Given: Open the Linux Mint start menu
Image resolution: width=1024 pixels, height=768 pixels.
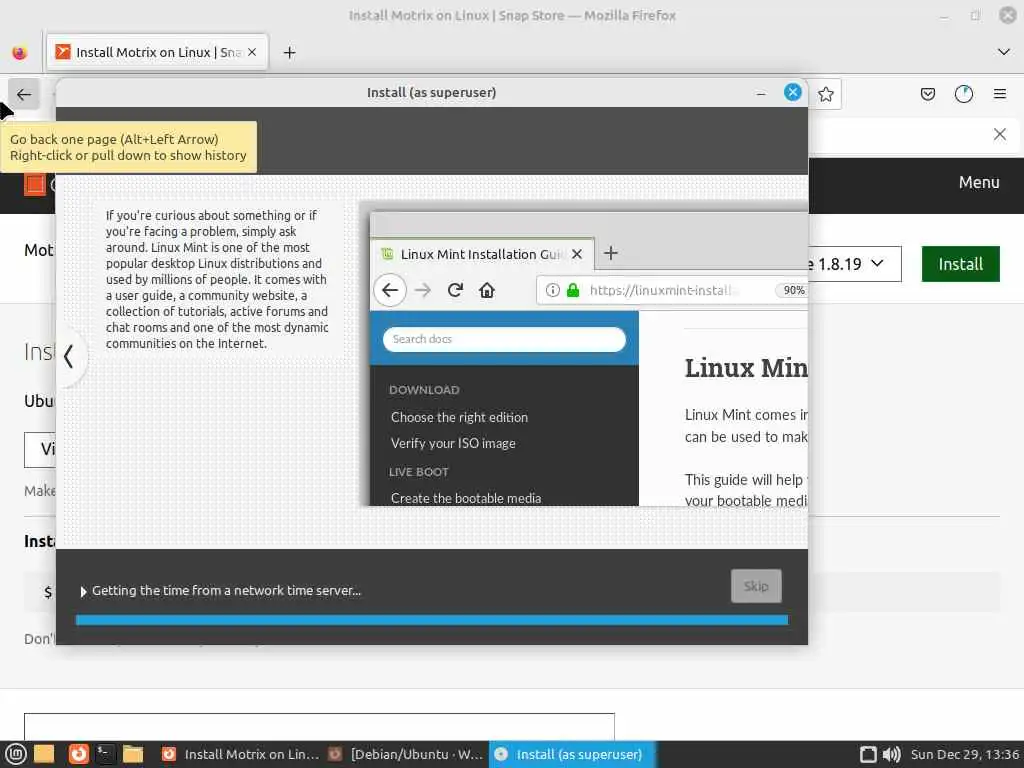Looking at the screenshot, I should [x=15, y=754].
